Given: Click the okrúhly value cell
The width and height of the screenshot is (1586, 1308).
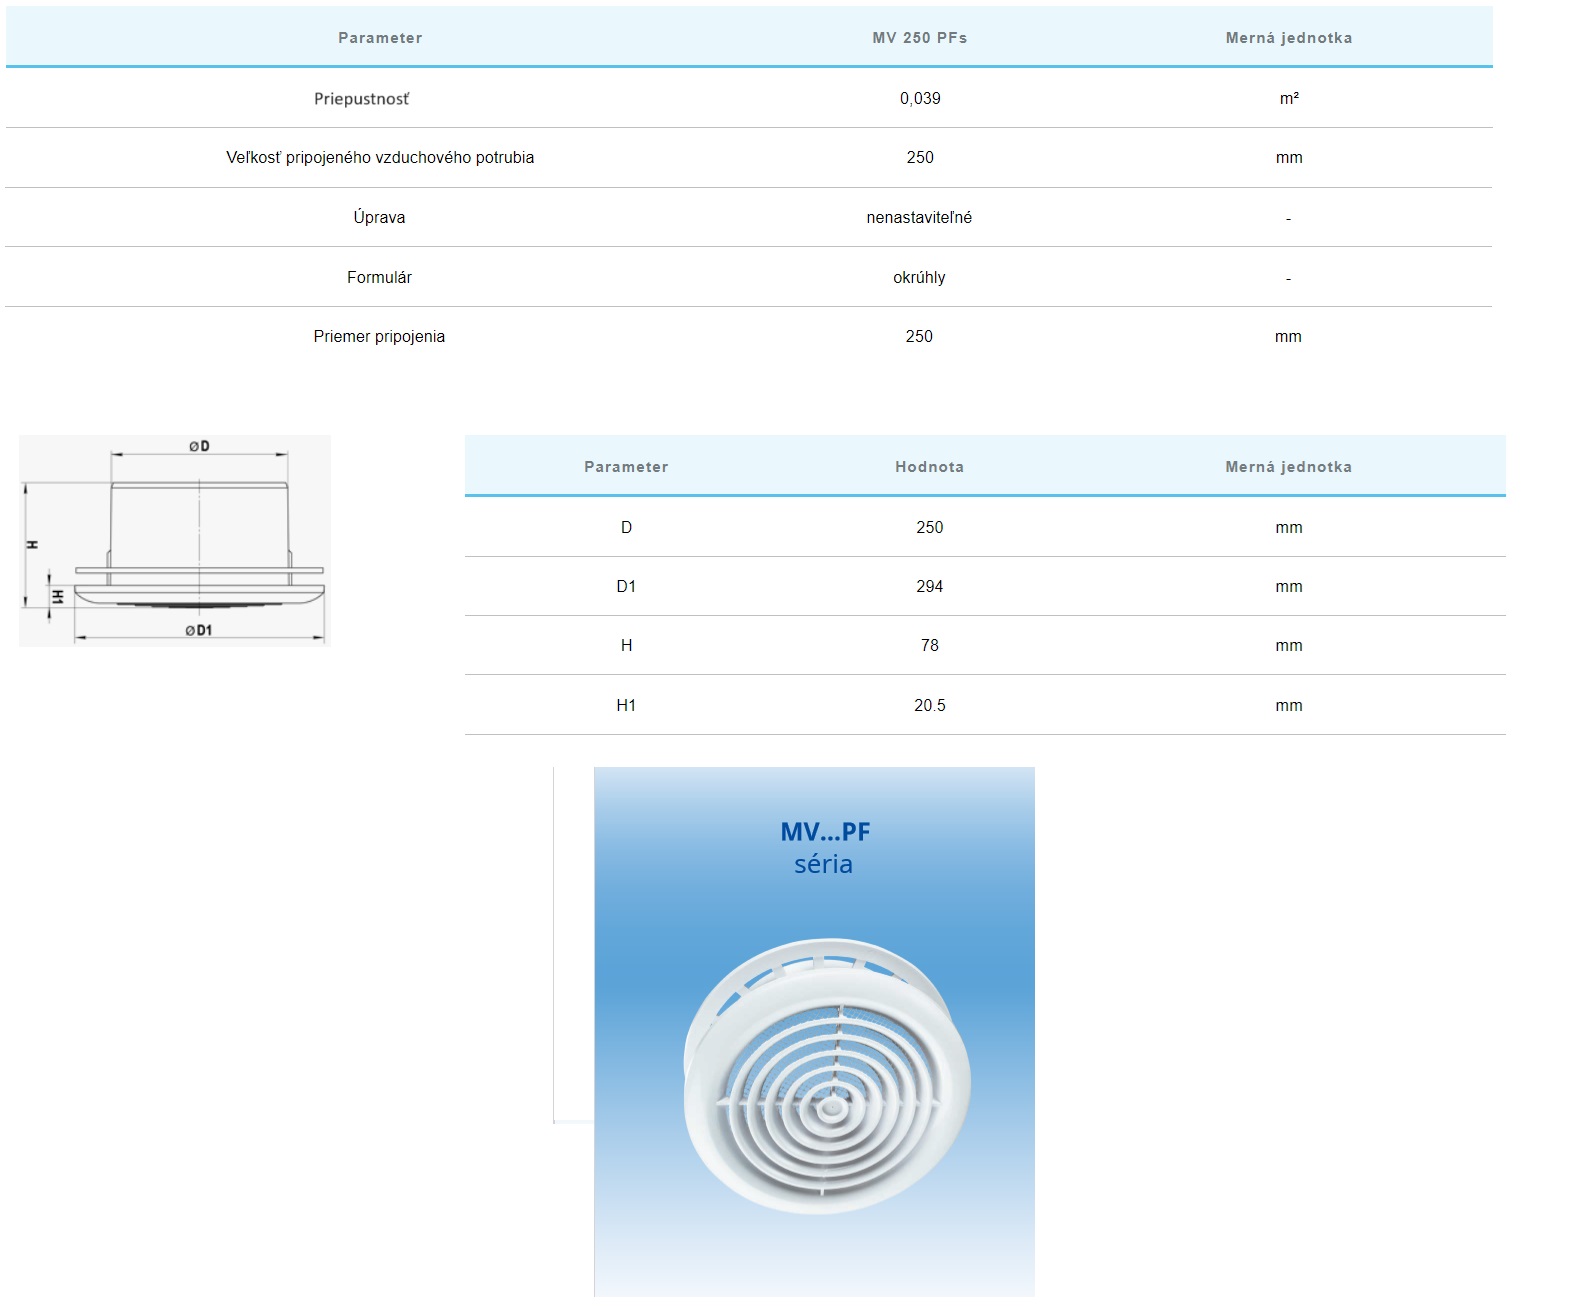Looking at the screenshot, I should tap(919, 278).
